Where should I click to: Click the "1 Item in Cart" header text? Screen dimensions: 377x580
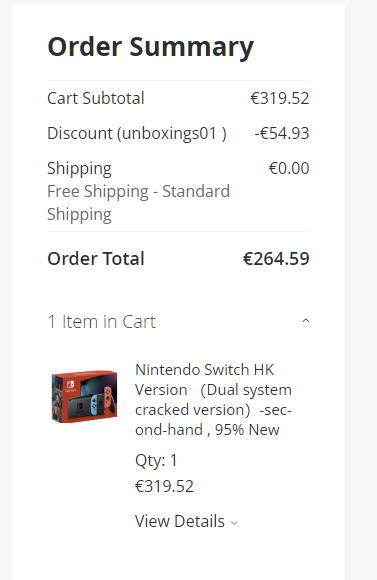[102, 321]
